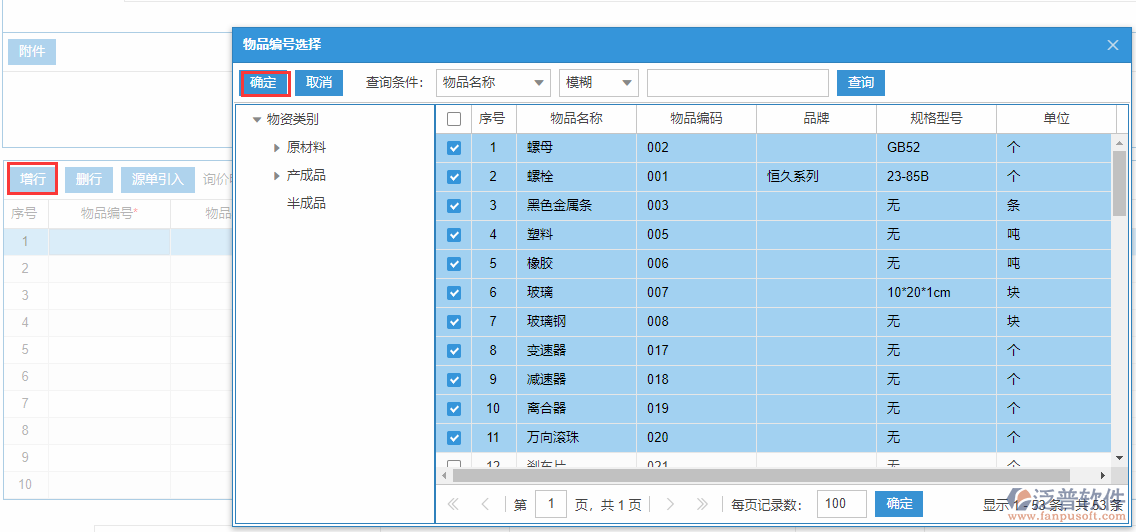Select 半成品 category in tree
The width and height of the screenshot is (1136, 532).
pos(306,204)
